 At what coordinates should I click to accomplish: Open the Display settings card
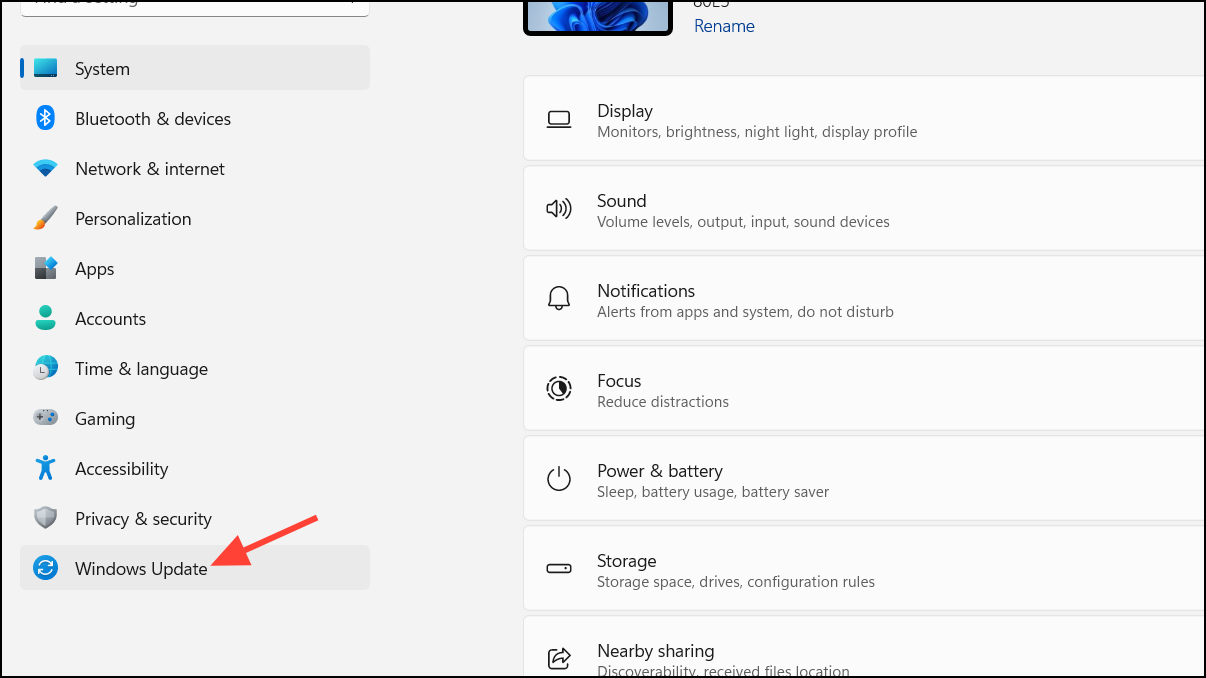(x=864, y=118)
